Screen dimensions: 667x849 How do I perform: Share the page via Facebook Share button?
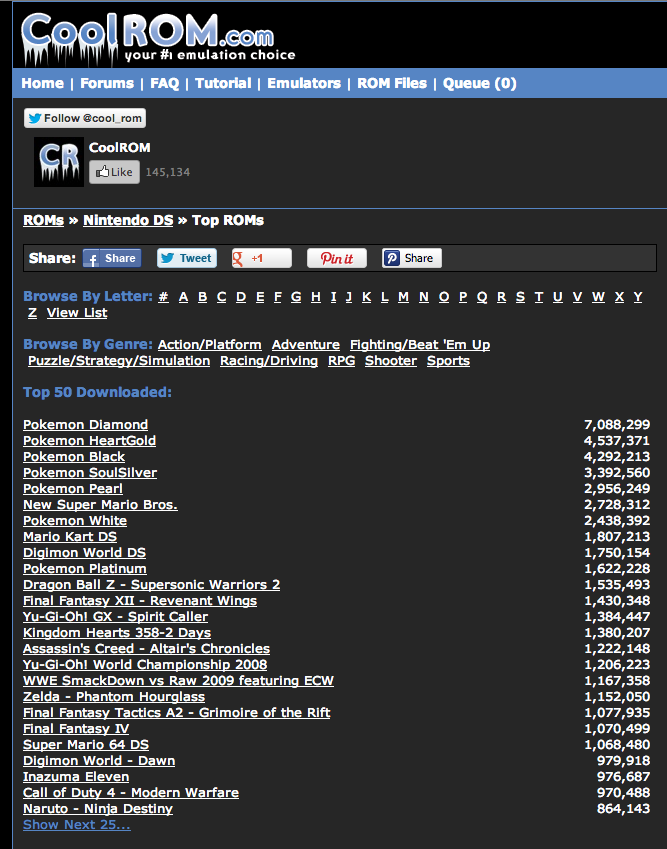pyautogui.click(x=112, y=258)
